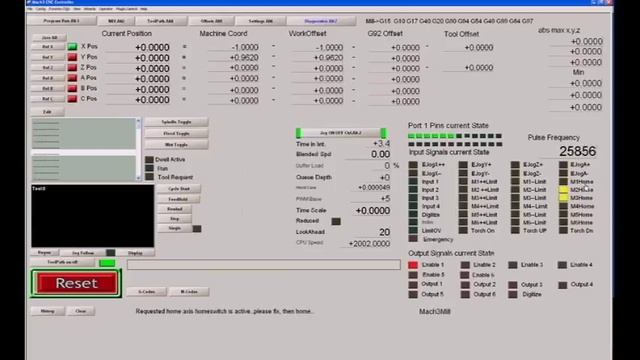Switch to the ToolPath tab
Image resolution: width=640 pixels, height=360 pixels.
click(x=161, y=20)
